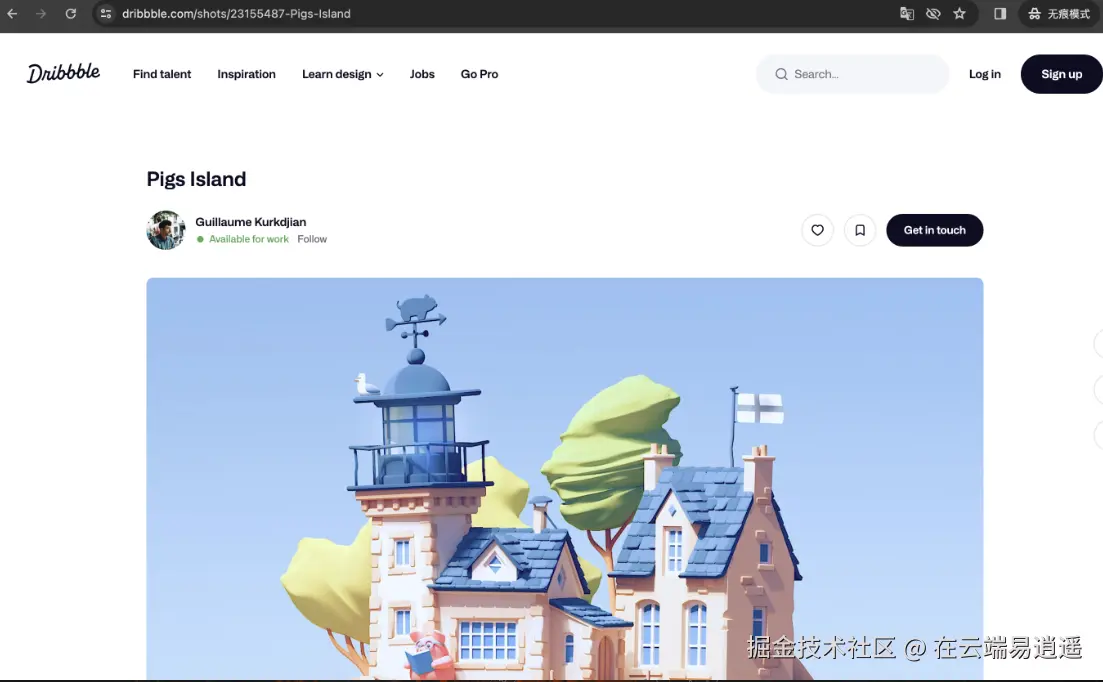Screen dimensions: 1103x682
Task: Open the Pigs Island shot image
Action: [565, 478]
